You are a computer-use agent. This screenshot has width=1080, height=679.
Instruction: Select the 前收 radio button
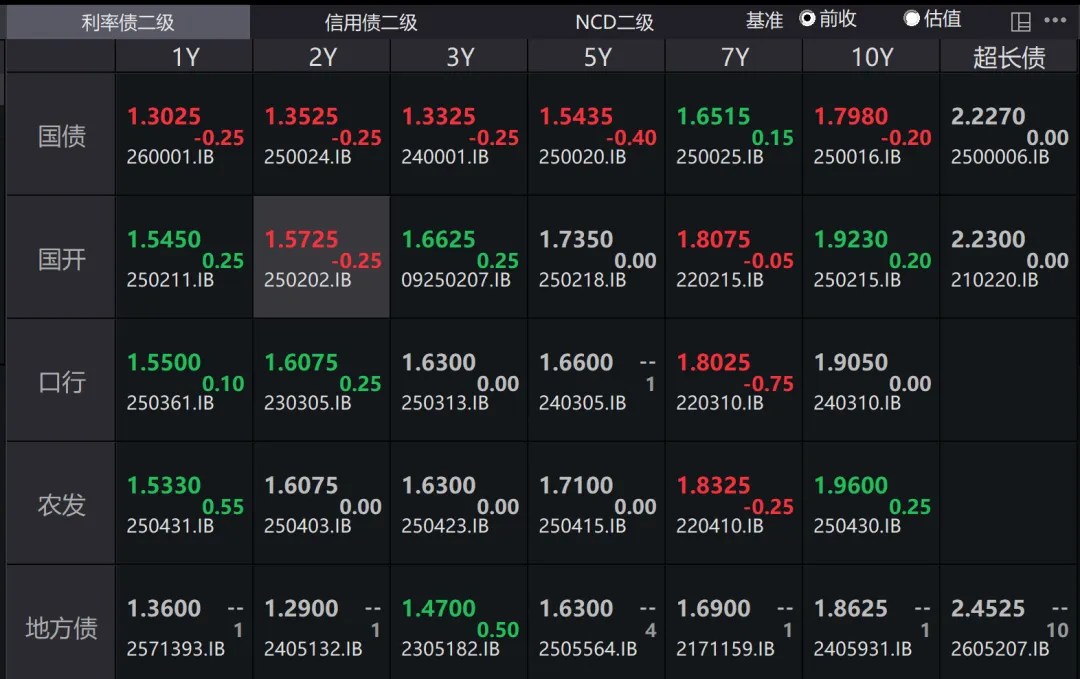click(808, 19)
